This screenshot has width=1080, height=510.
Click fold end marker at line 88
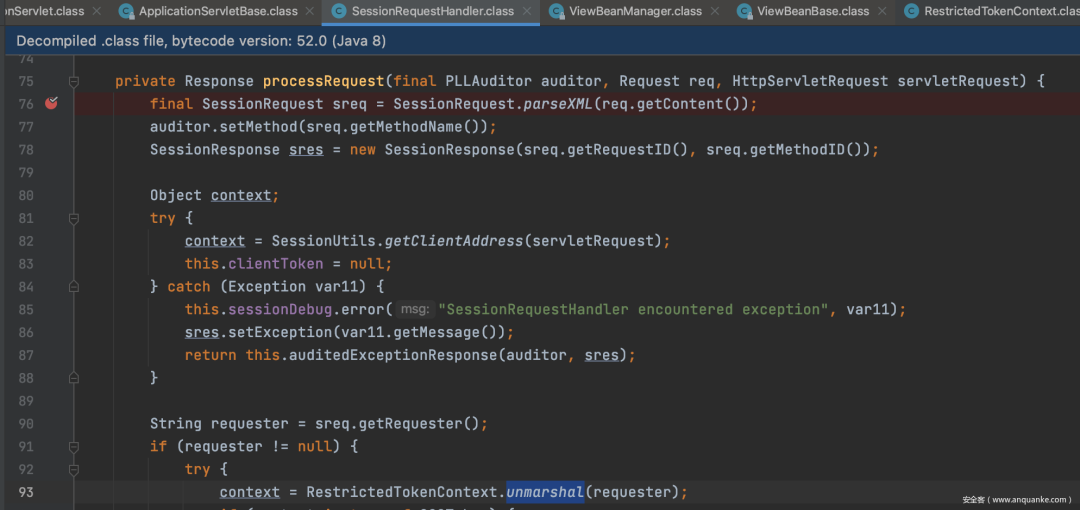pyautogui.click(x=74, y=378)
